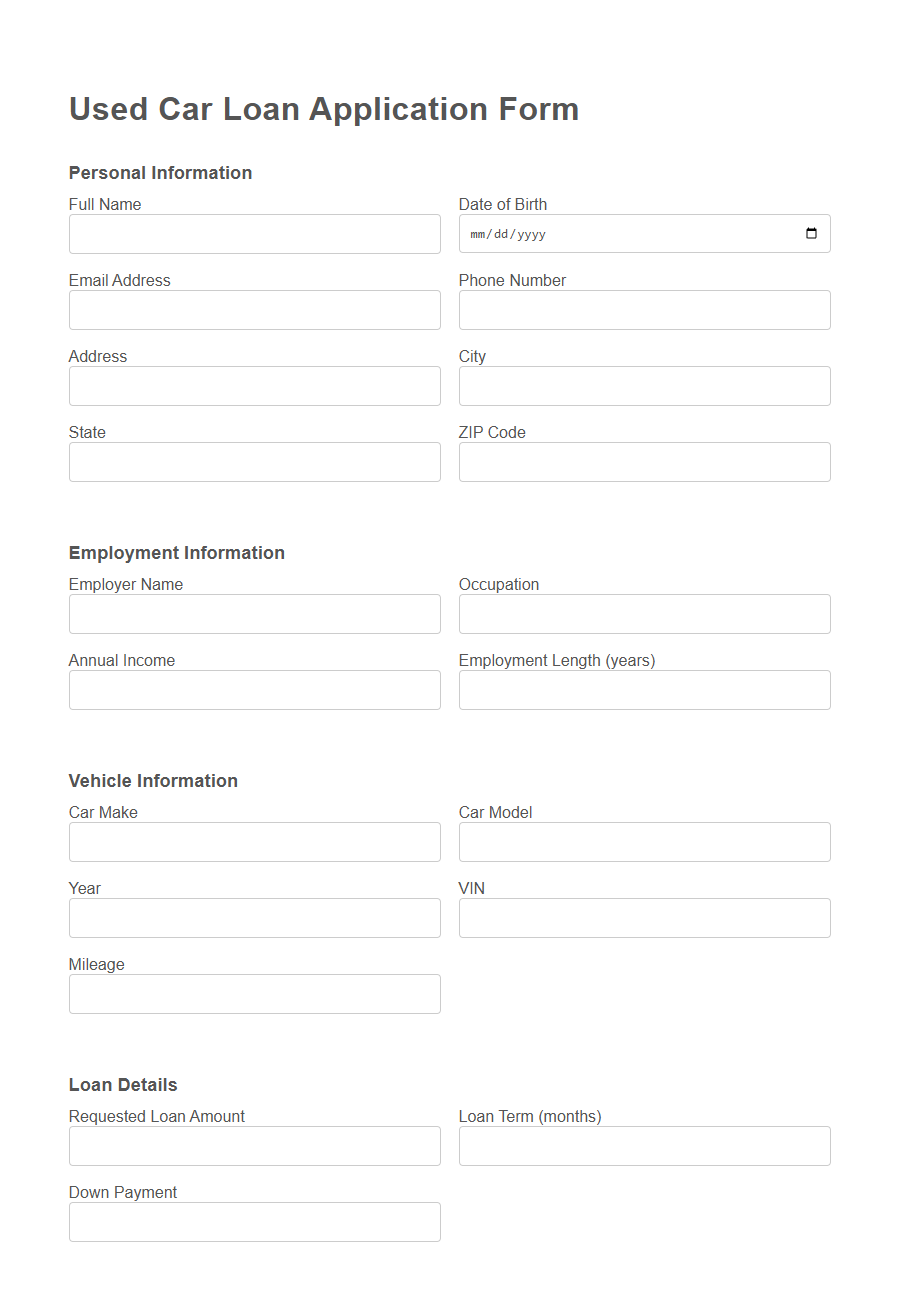Focus the Address input field
Viewport: 900px width, 1300px height.
(254, 385)
